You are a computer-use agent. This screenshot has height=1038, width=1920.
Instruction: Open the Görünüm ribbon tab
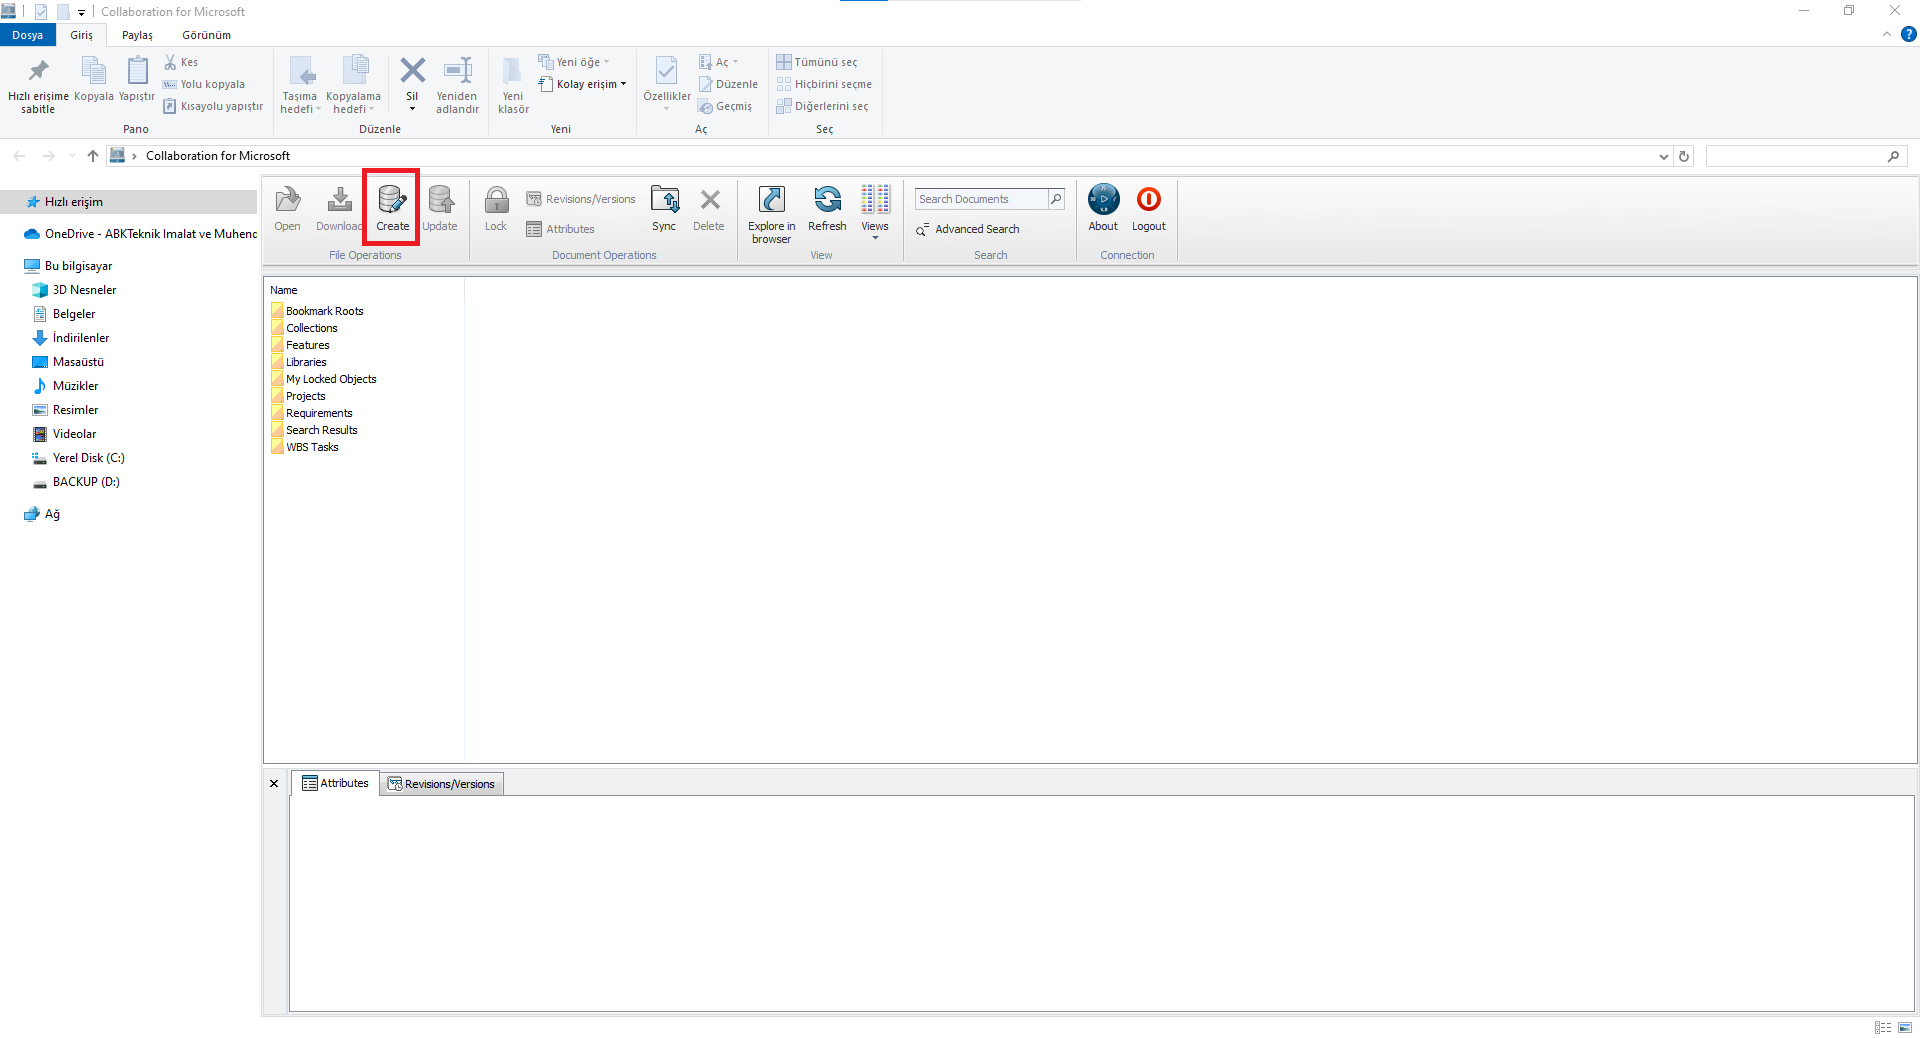tap(206, 35)
